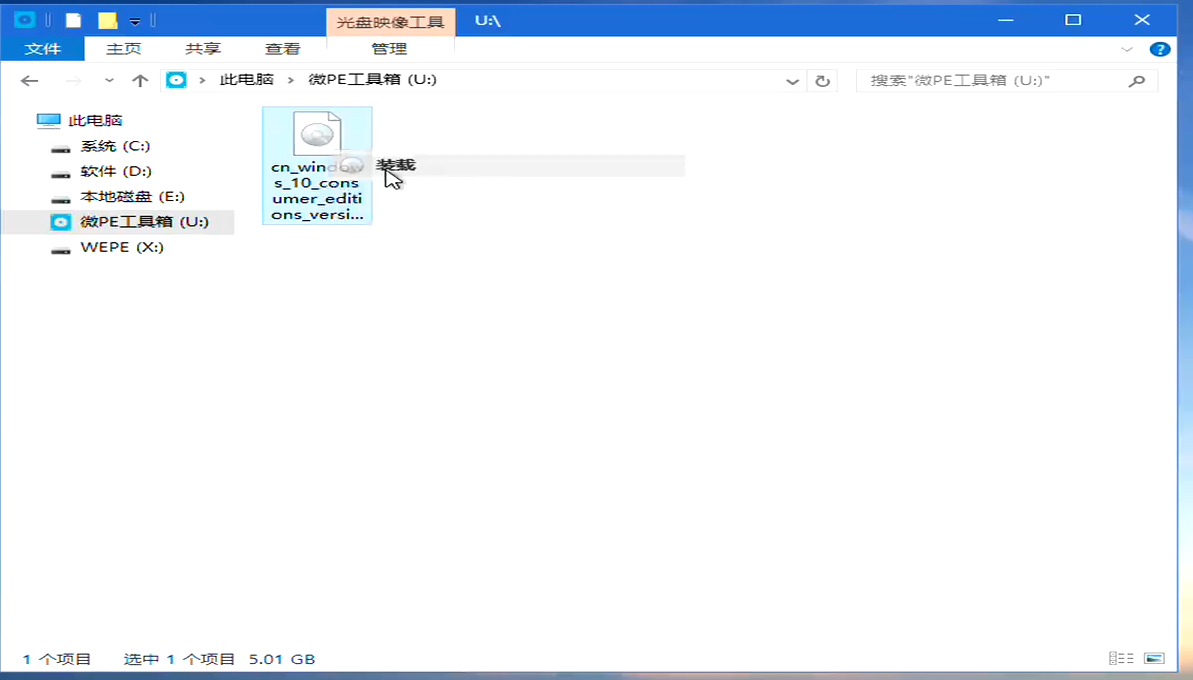This screenshot has width=1193, height=680.
Task: Go up one folder level
Action: click(x=140, y=81)
